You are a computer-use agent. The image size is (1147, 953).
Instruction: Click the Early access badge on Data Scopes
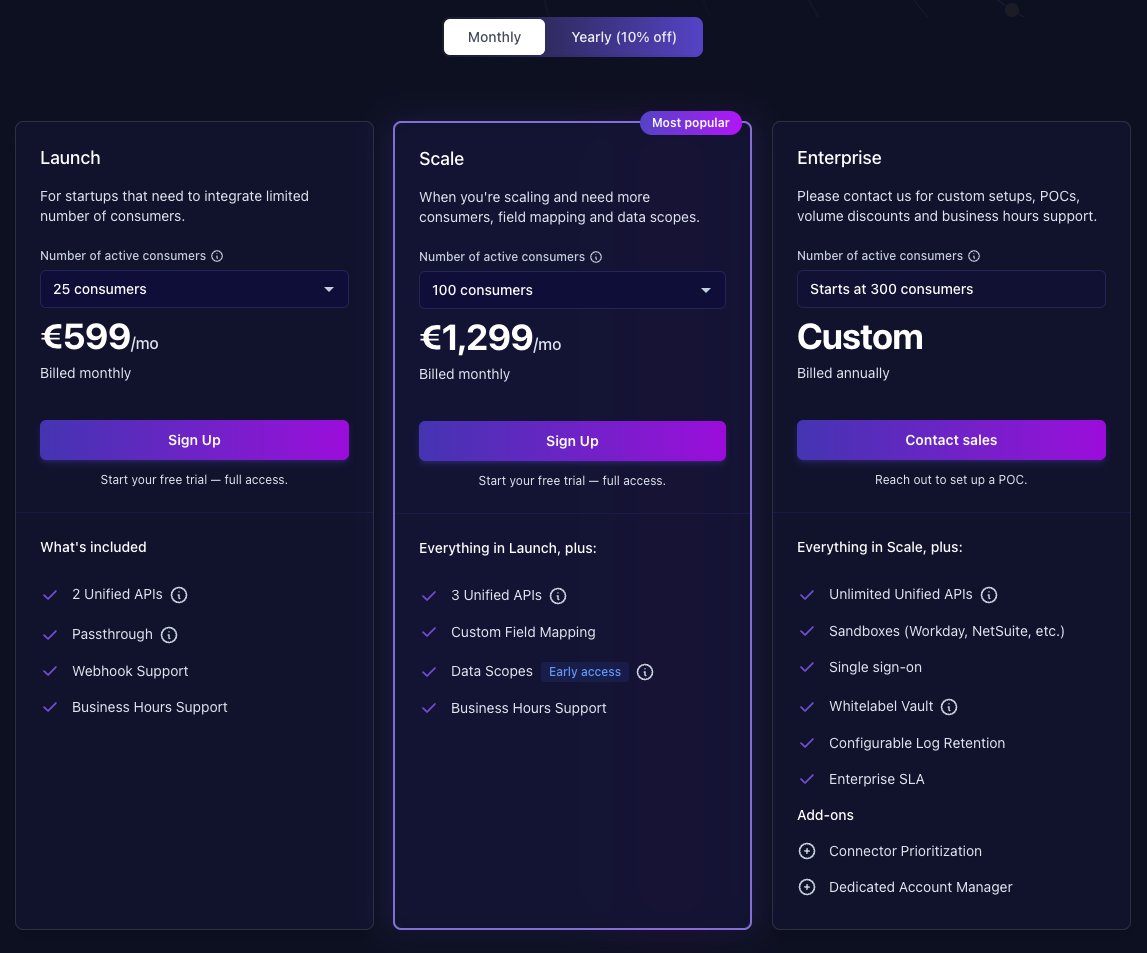click(584, 671)
